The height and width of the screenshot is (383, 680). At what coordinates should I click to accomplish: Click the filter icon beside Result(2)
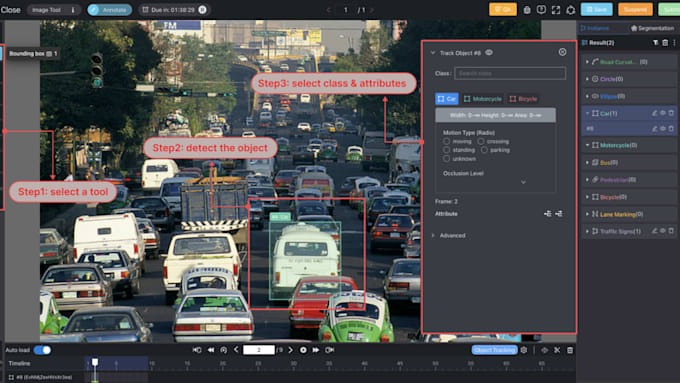click(656, 43)
